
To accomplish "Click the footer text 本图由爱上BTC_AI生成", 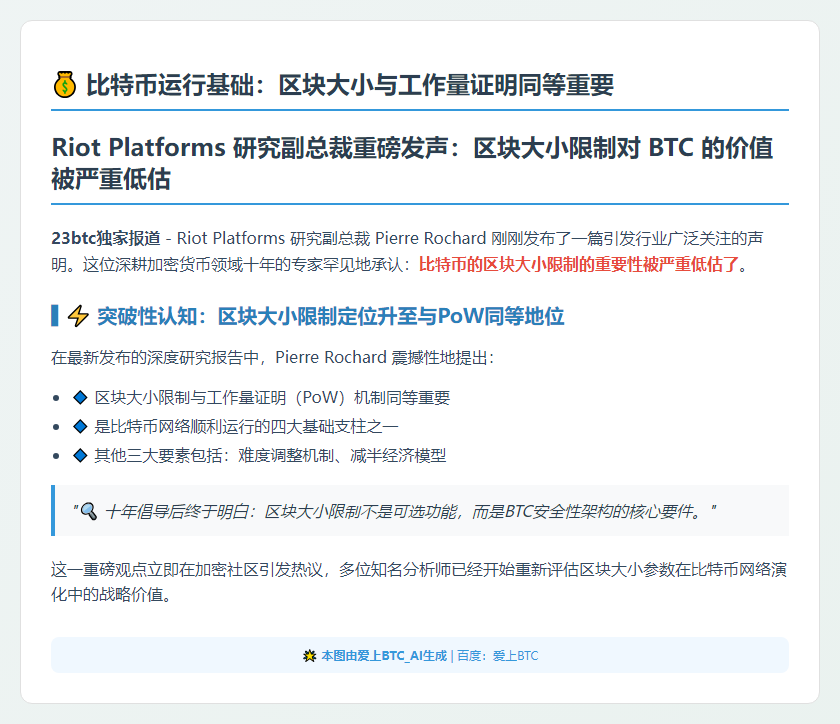I will pyautogui.click(x=384, y=655).
